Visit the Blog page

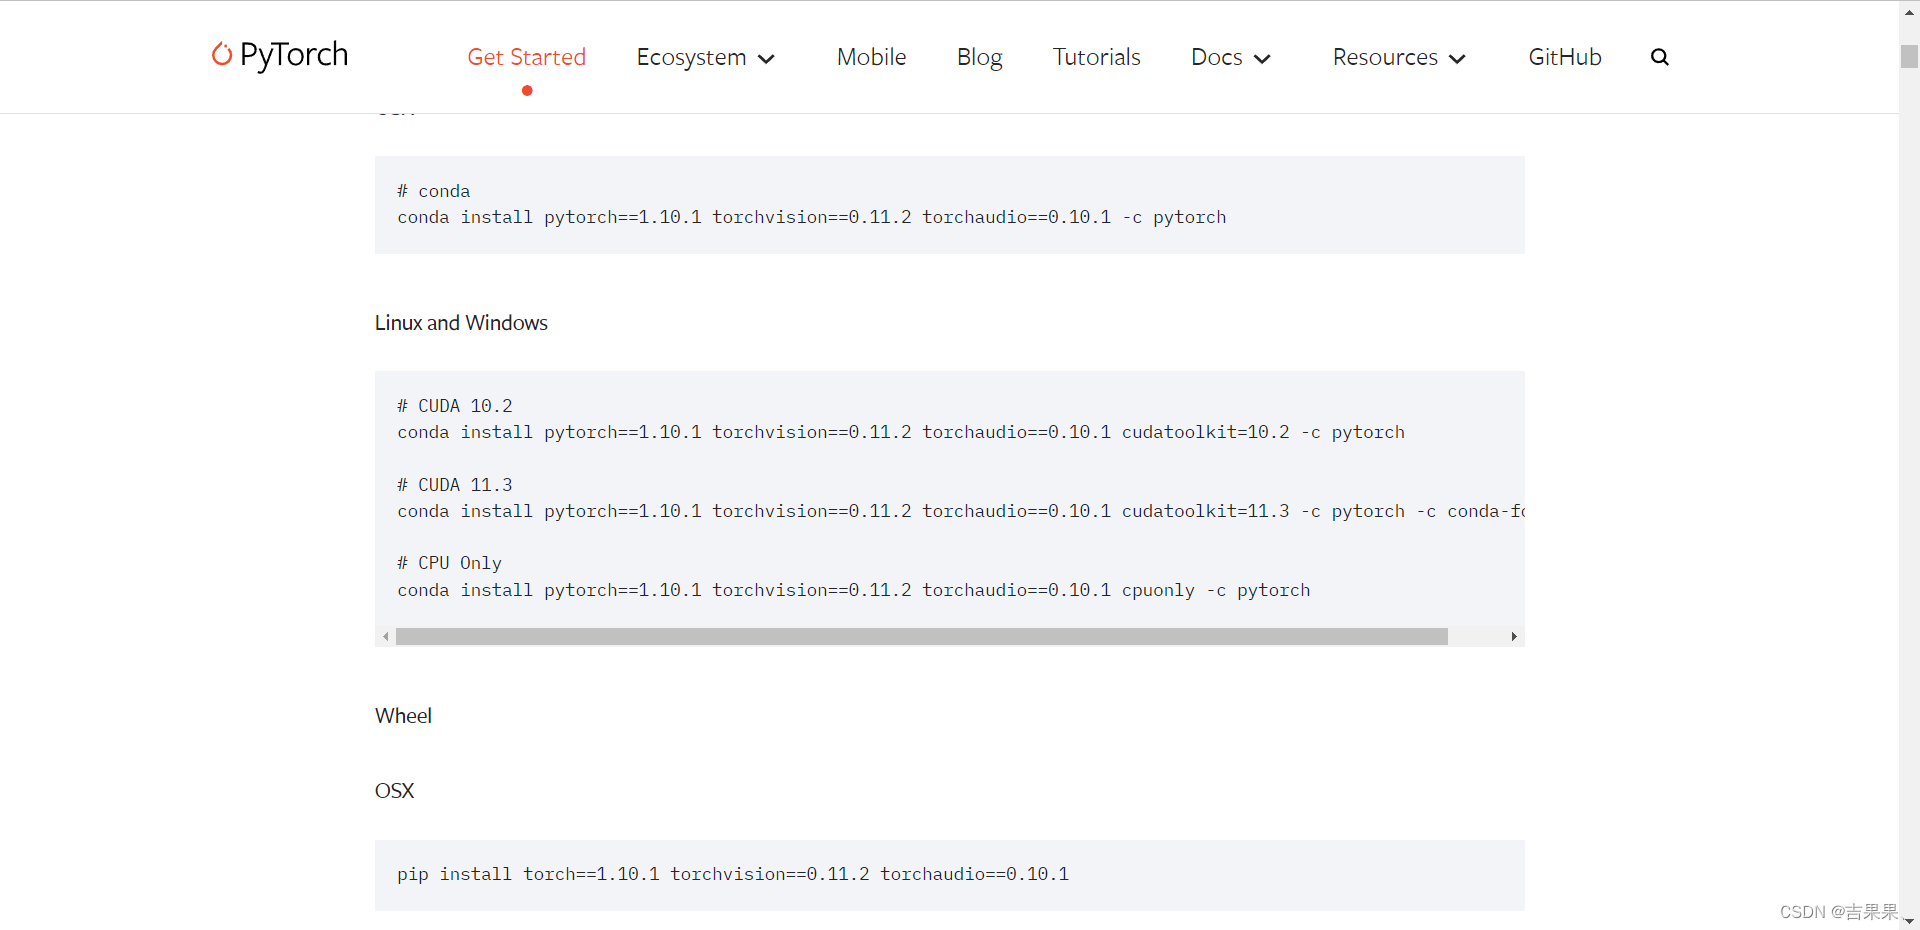coord(979,57)
